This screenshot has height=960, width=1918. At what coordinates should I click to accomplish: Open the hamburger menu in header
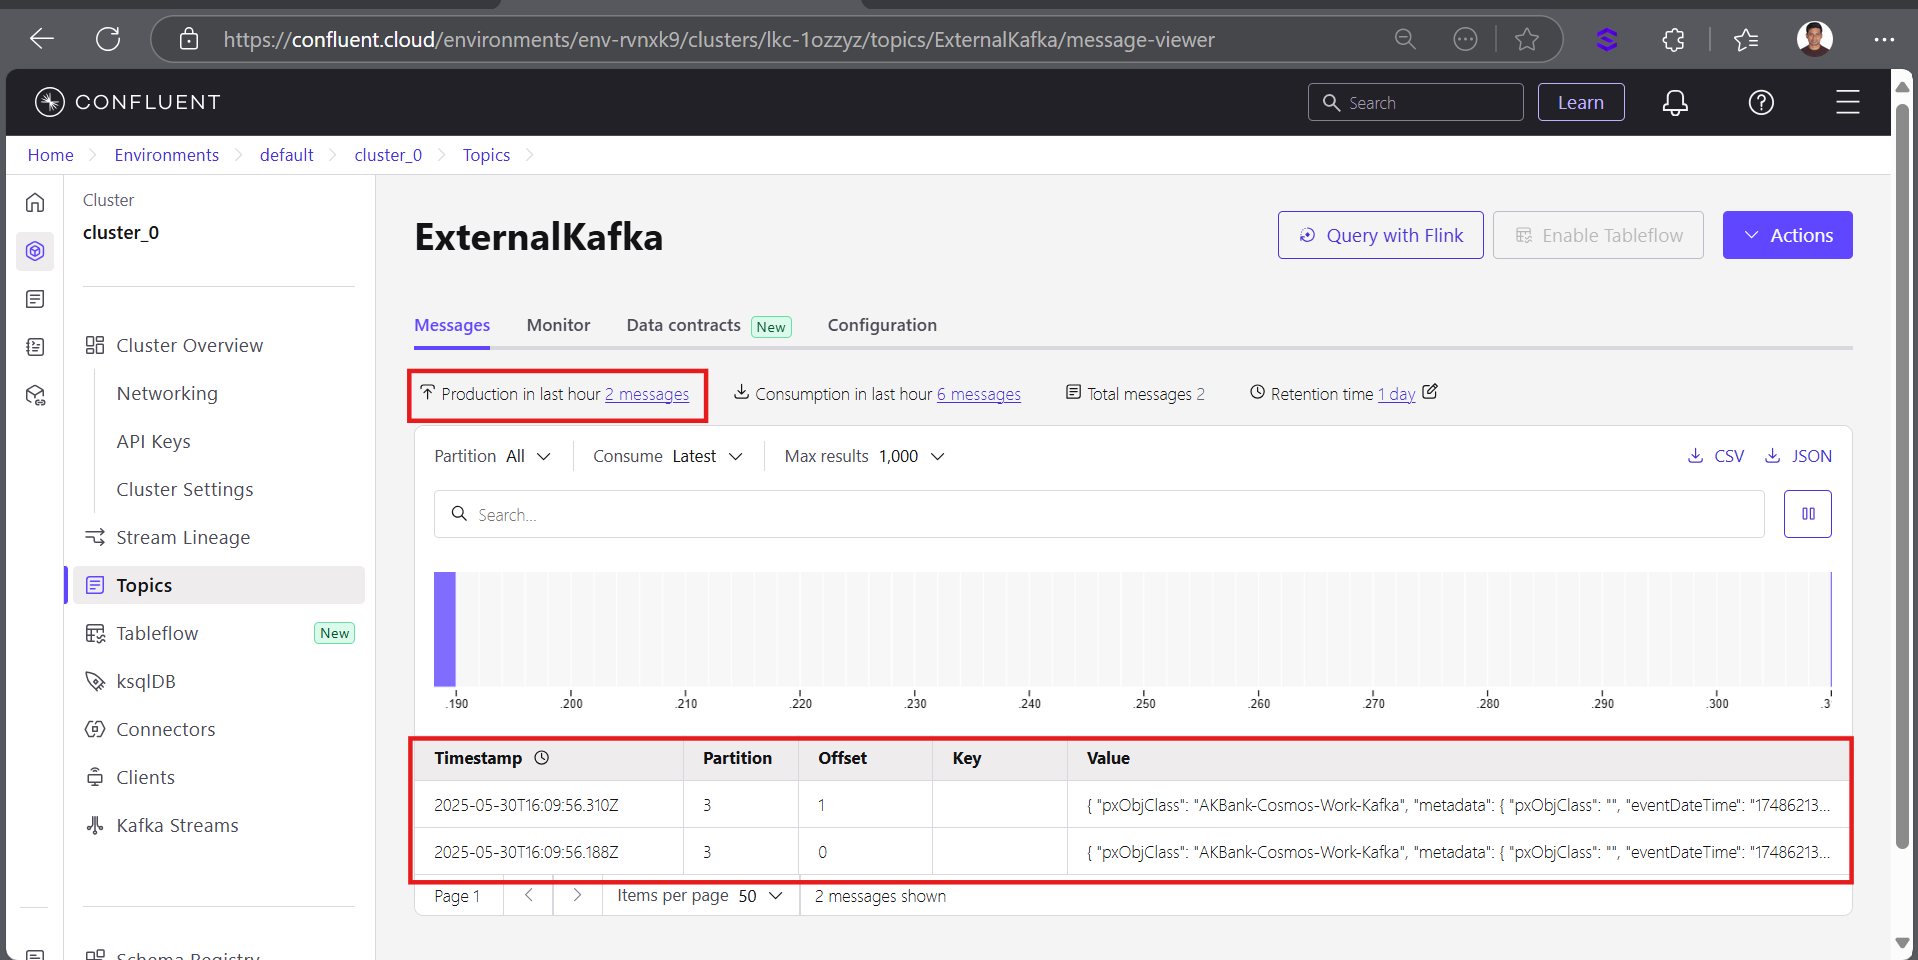click(x=1847, y=102)
